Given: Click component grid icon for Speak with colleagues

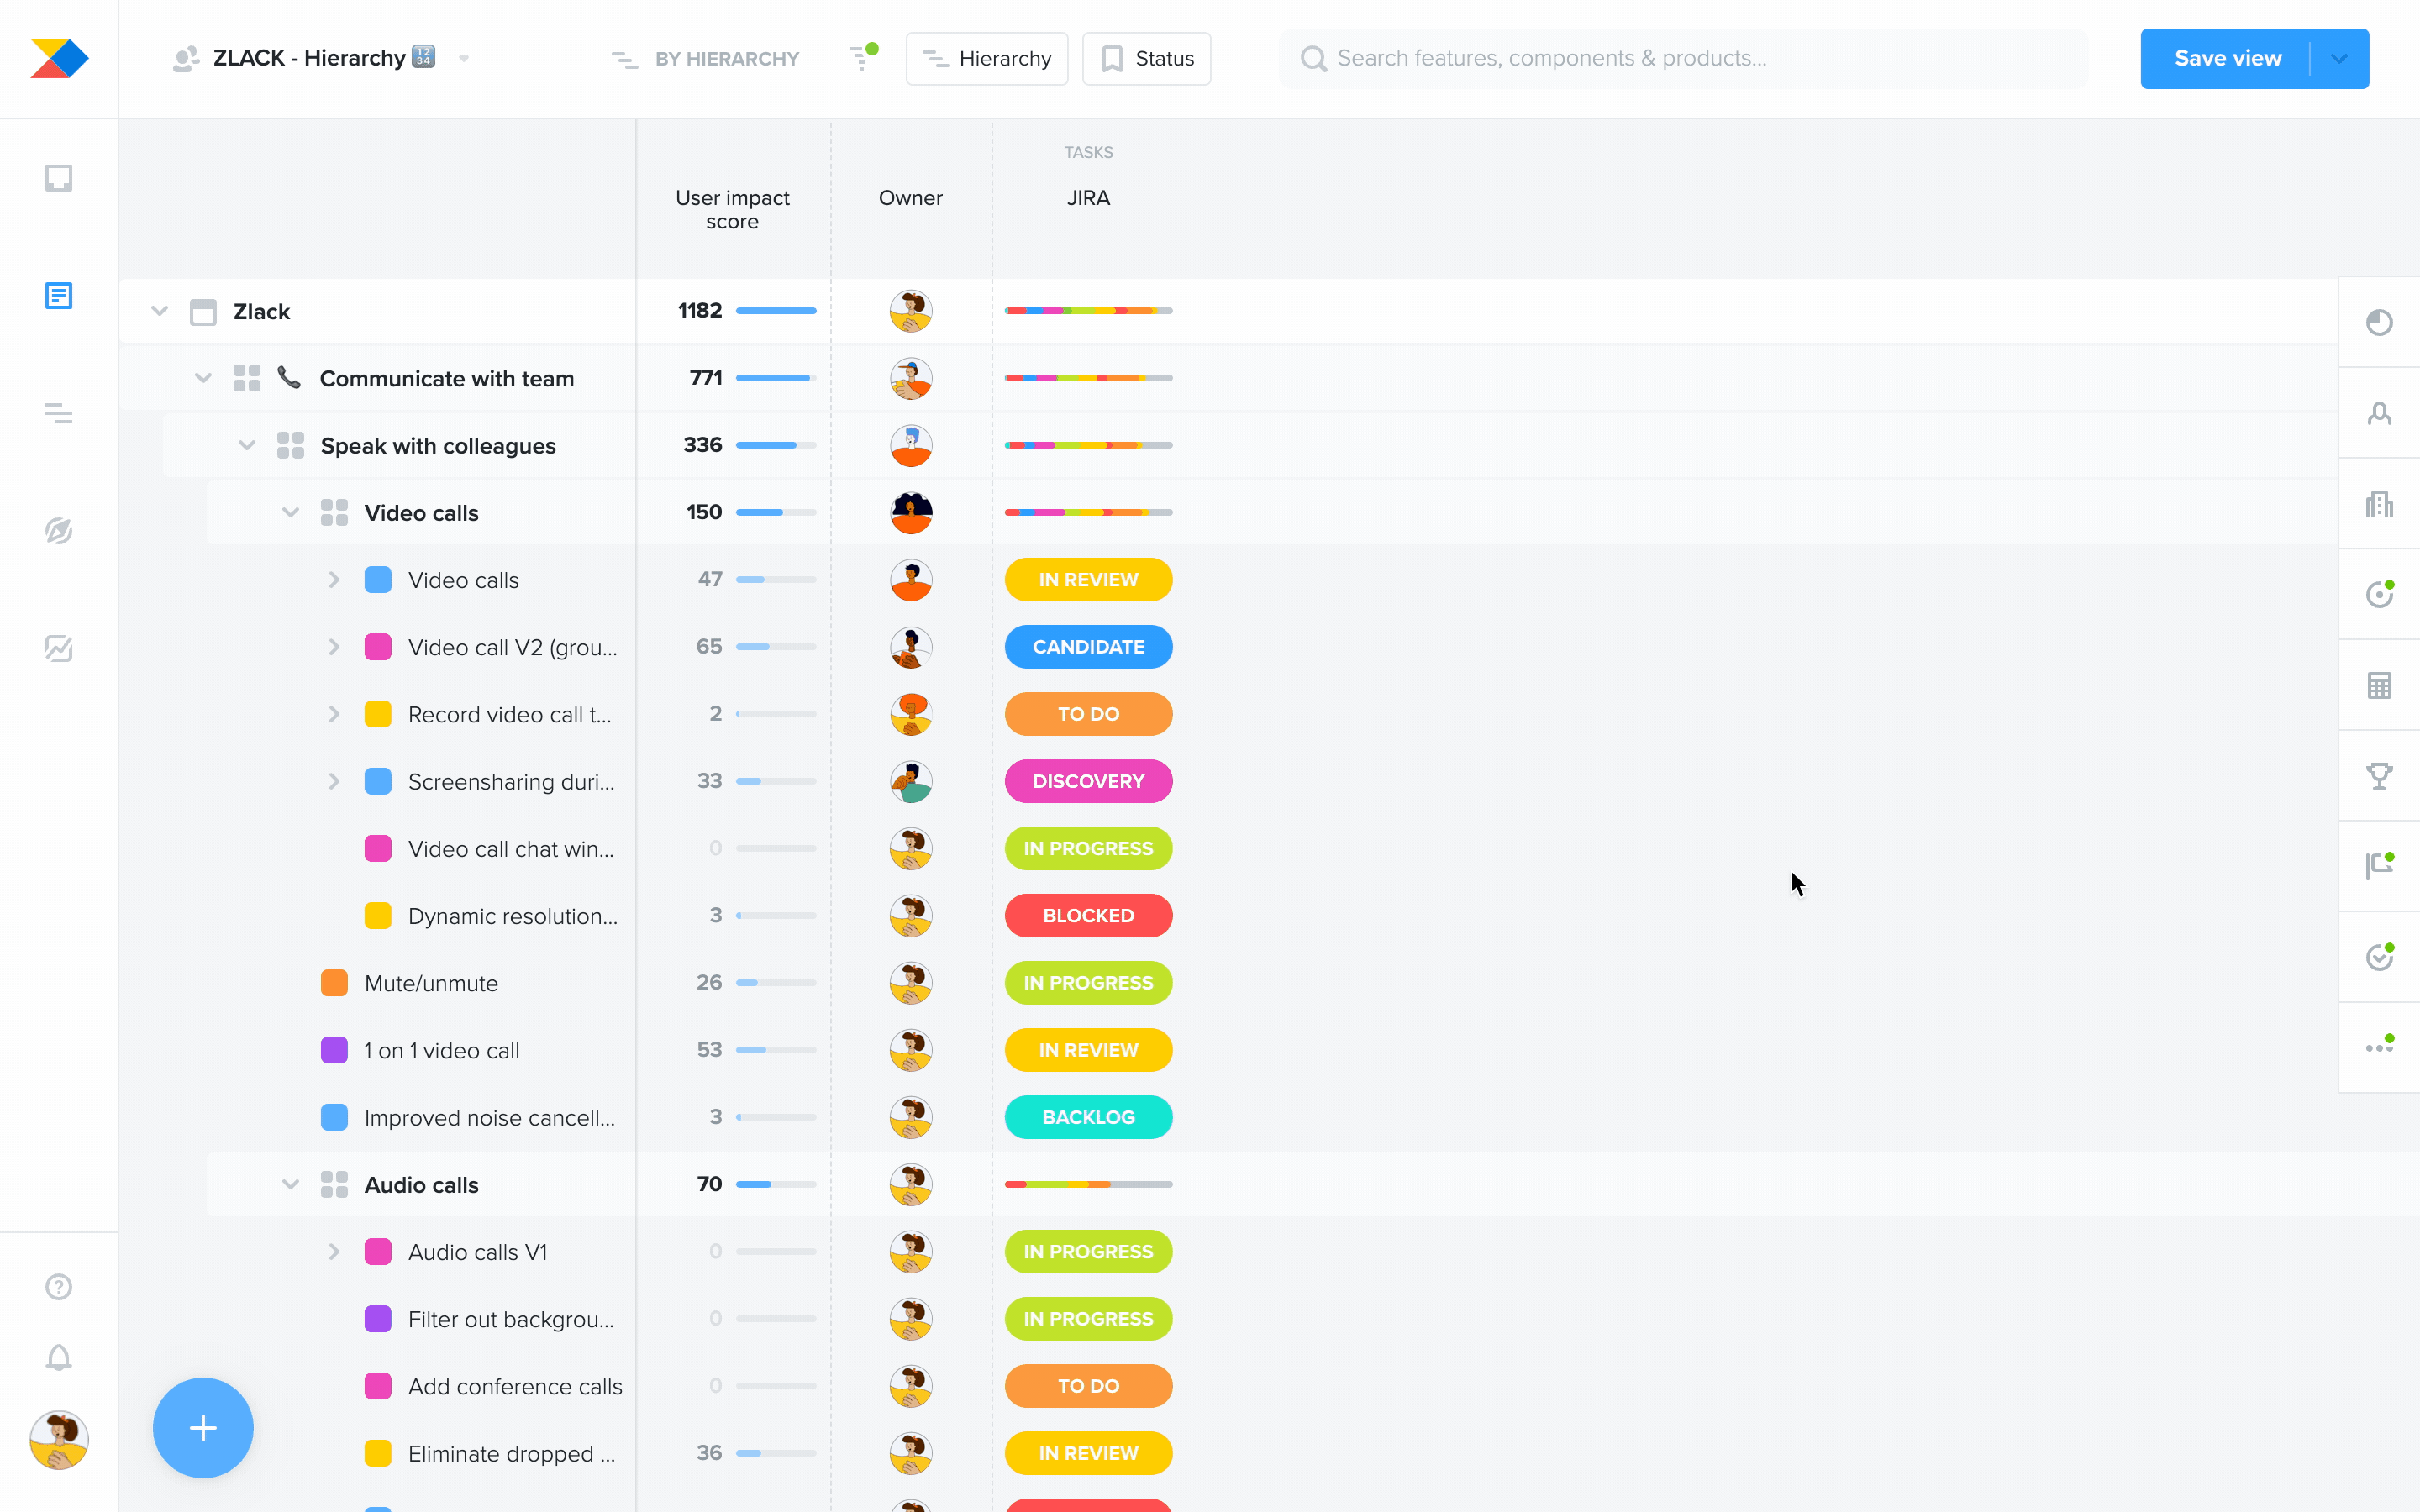Looking at the screenshot, I should coord(290,446).
